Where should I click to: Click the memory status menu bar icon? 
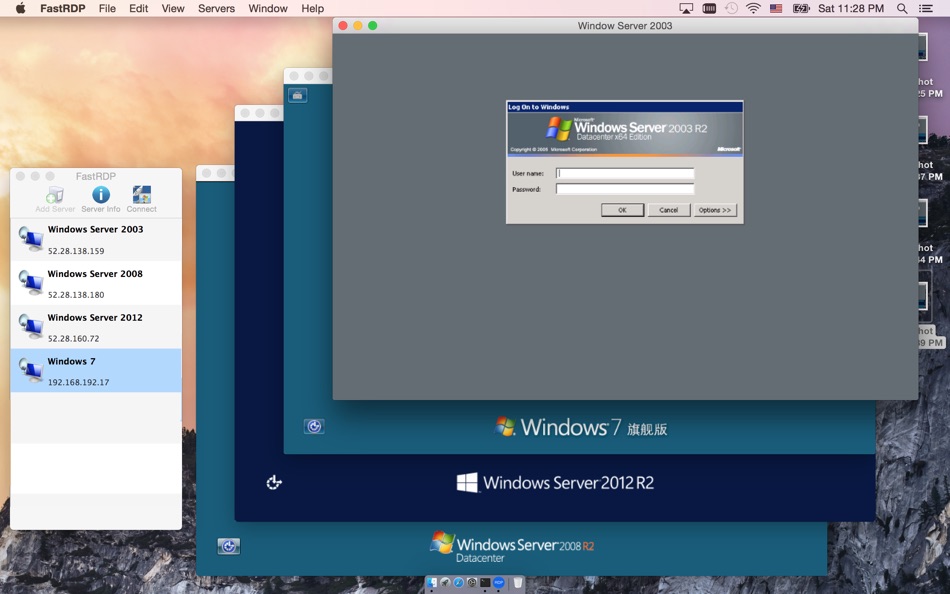point(709,8)
